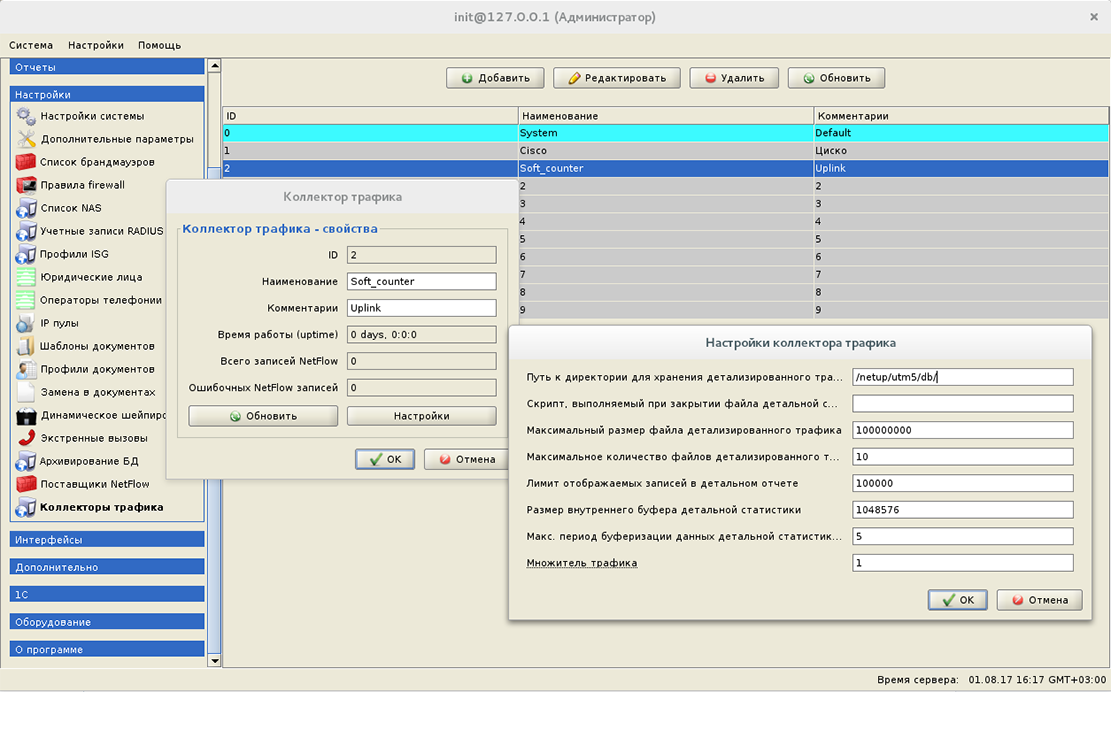This screenshot has height=734, width=1111.
Task: Click the Замена в документах page icon
Action: coord(26,392)
